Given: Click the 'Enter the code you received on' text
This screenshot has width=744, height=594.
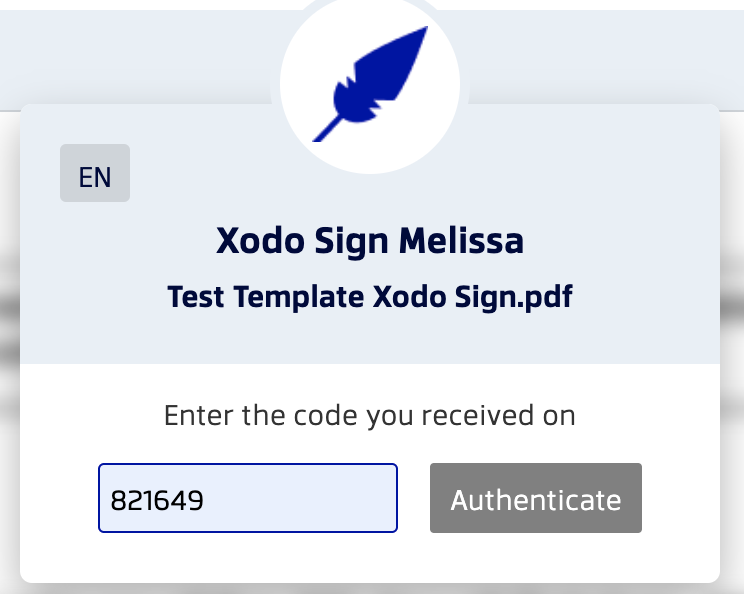Looking at the screenshot, I should click(370, 416).
